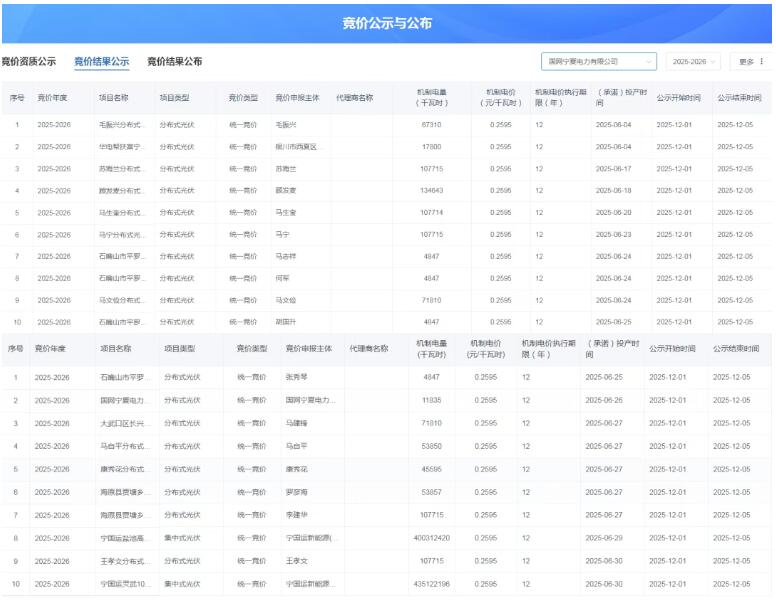Select applicant cell 马生奎
Image resolution: width=776 pixels, height=601 pixels.
click(x=286, y=213)
